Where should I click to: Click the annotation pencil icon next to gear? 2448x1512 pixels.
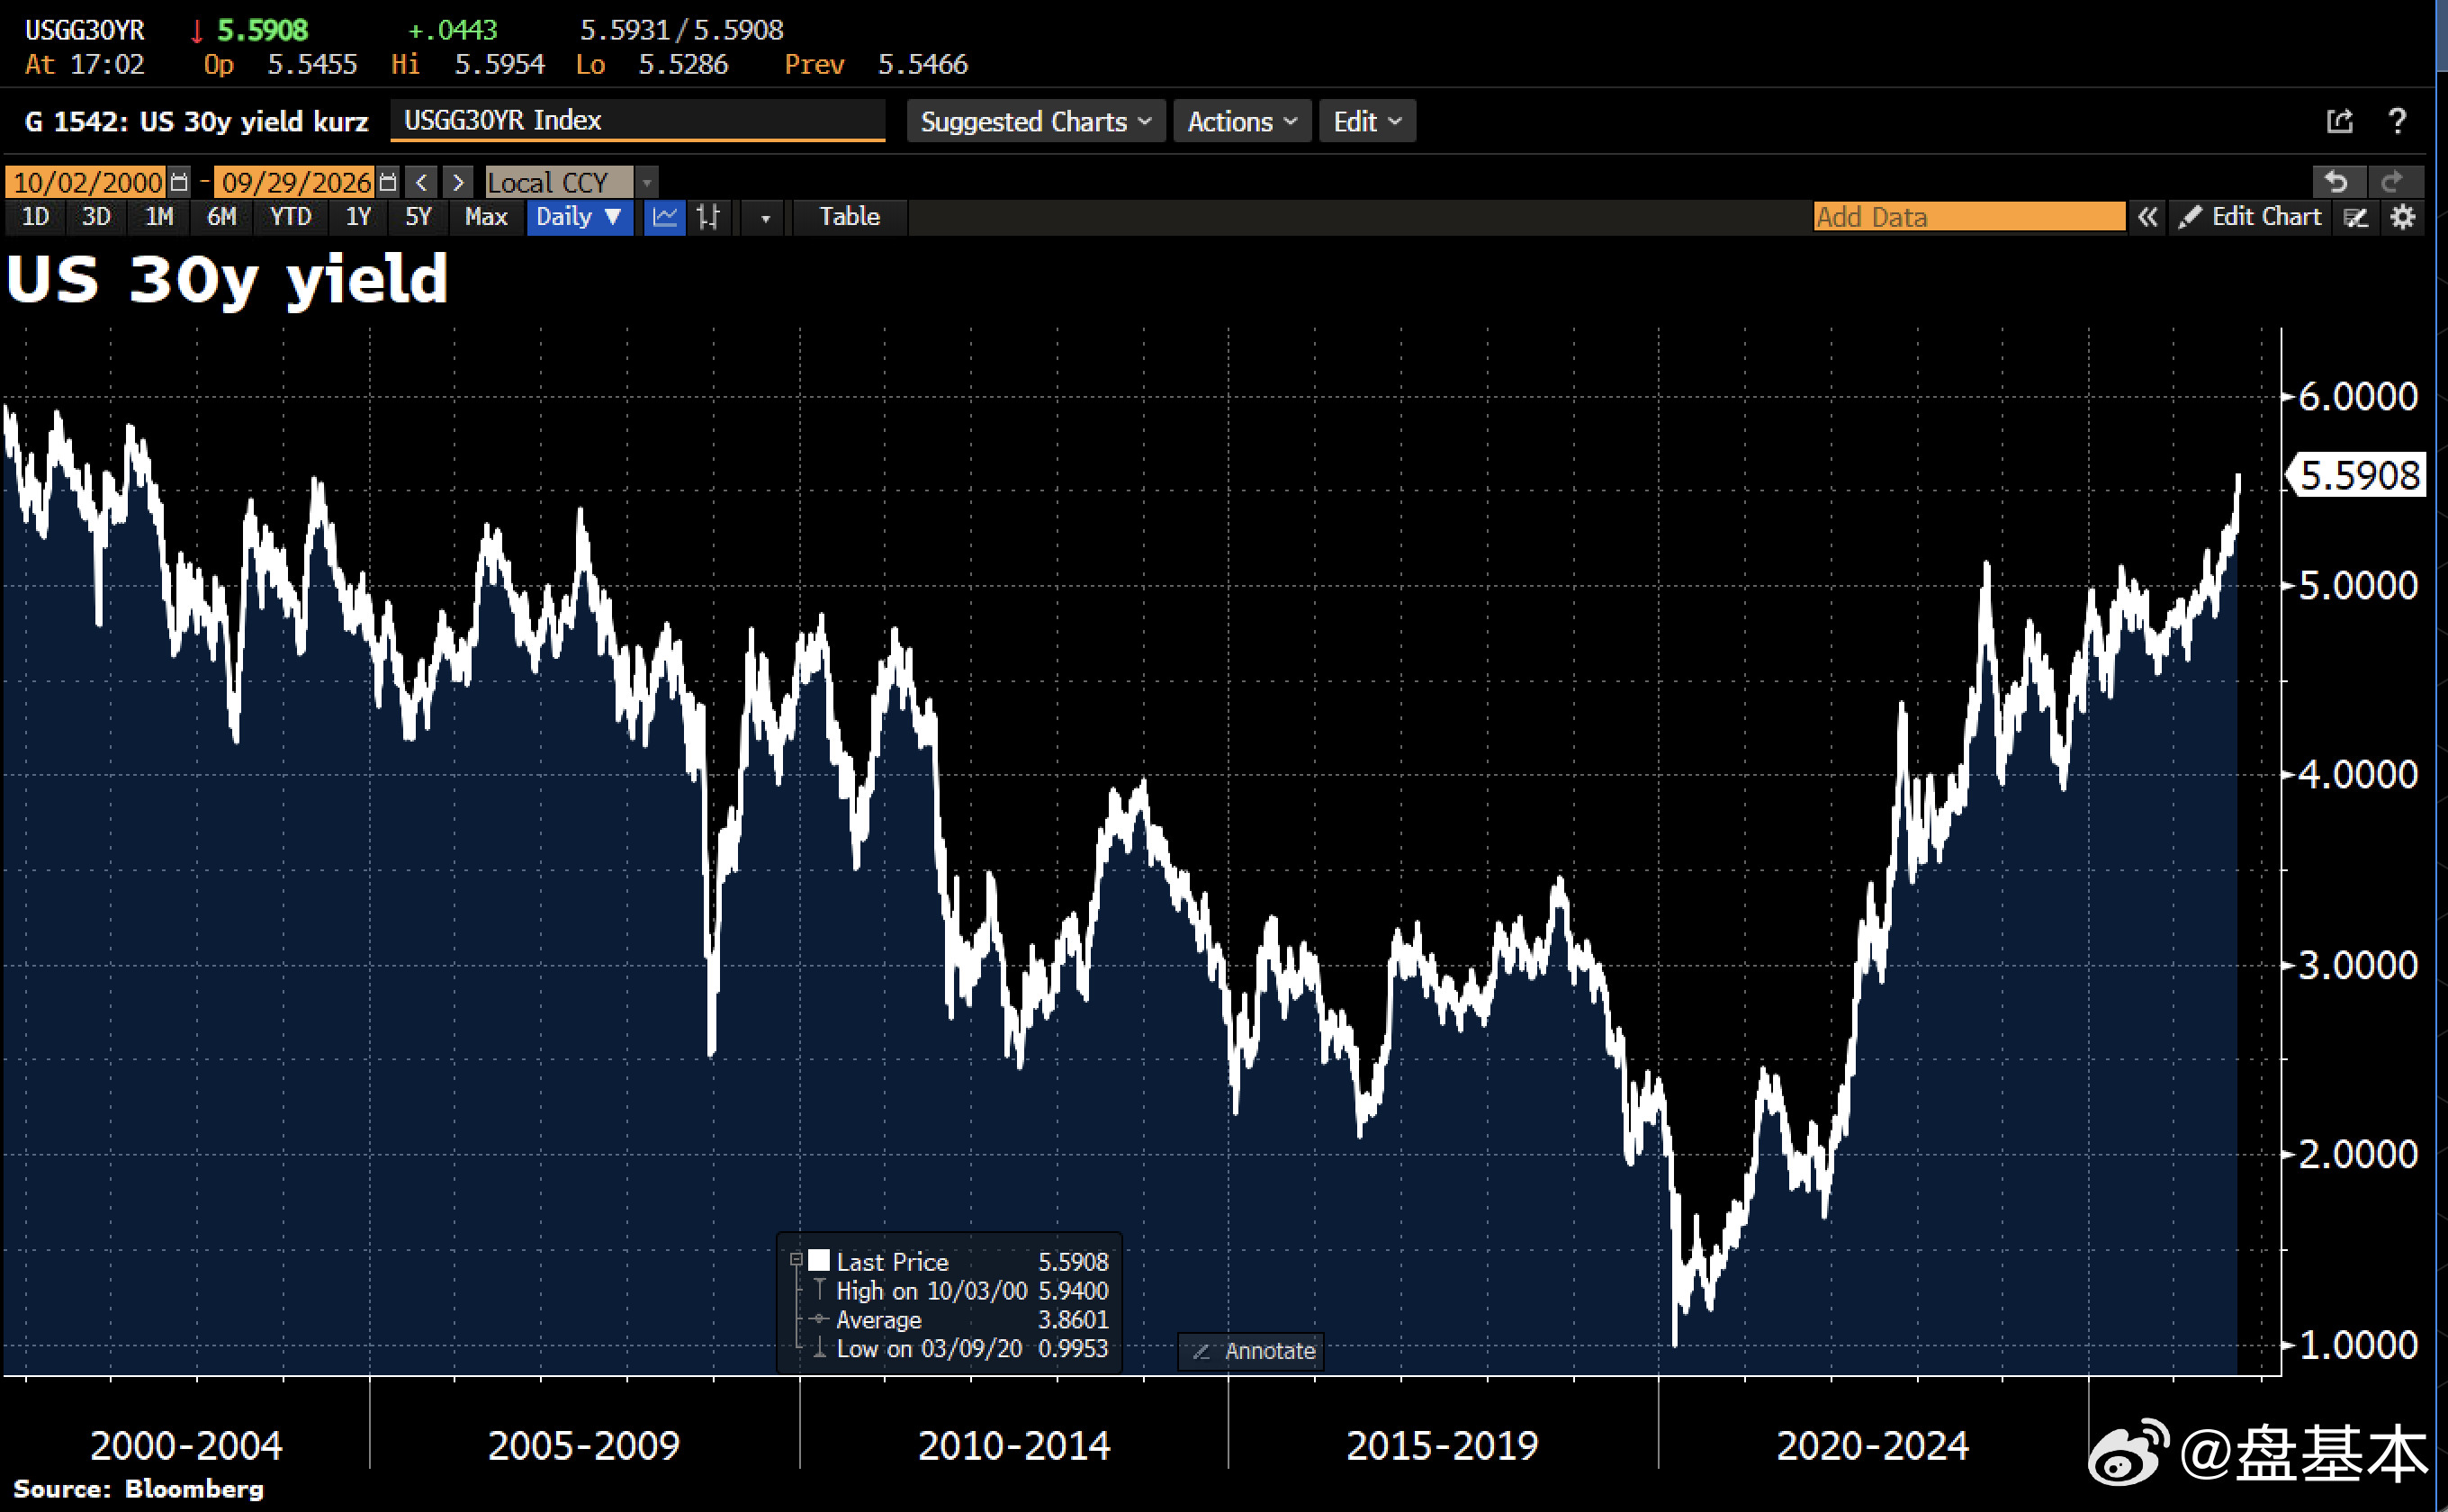coord(2356,217)
